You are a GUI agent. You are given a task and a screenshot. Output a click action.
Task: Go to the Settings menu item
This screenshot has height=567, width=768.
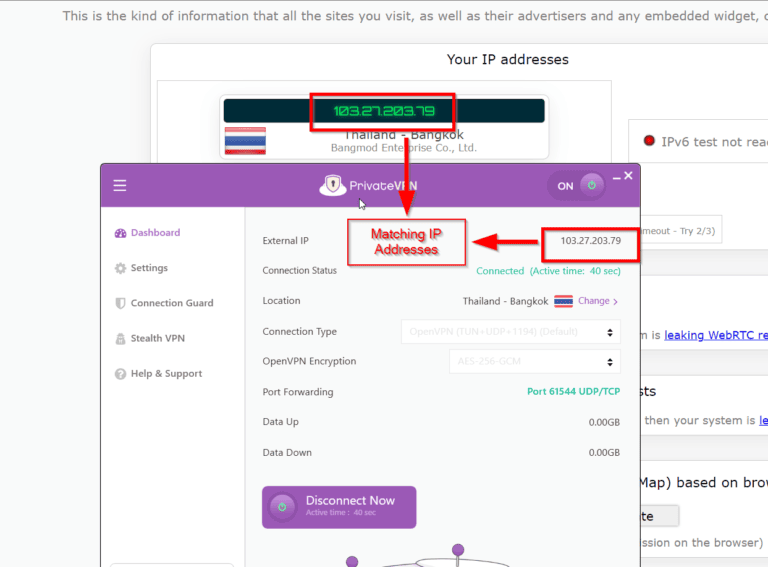(149, 268)
